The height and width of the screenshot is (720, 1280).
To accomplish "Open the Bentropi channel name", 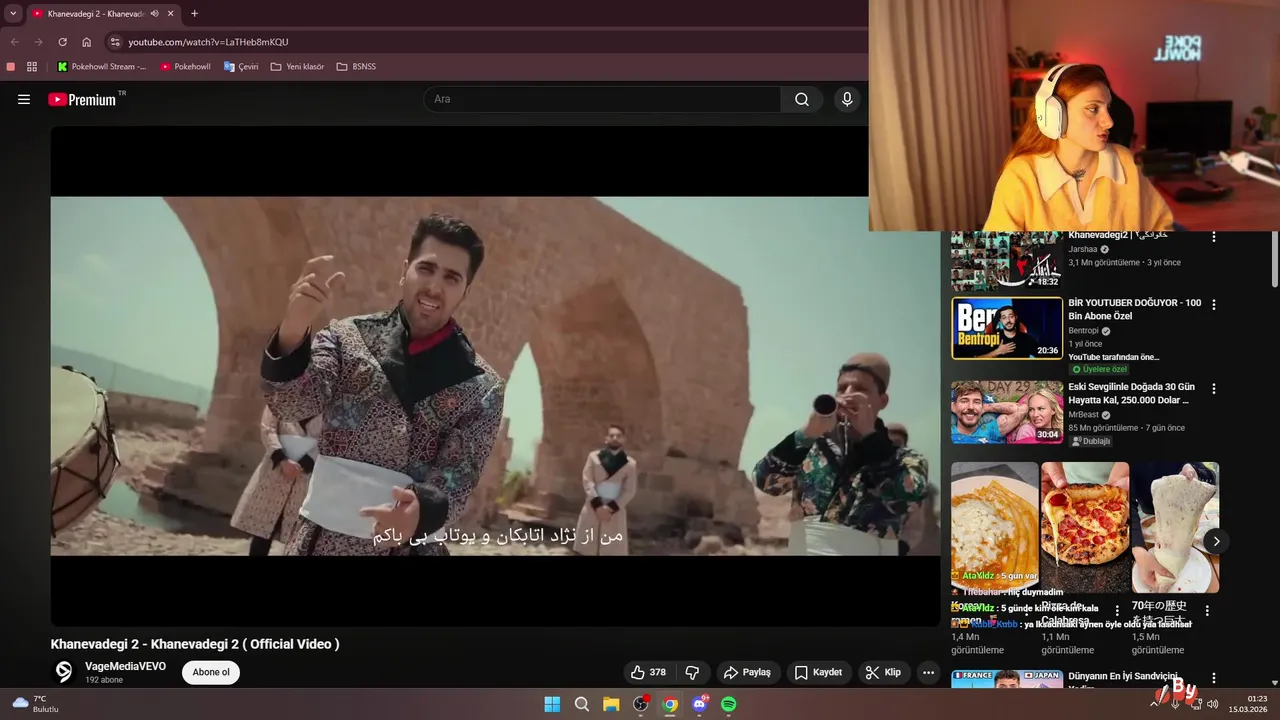I will point(1083,330).
